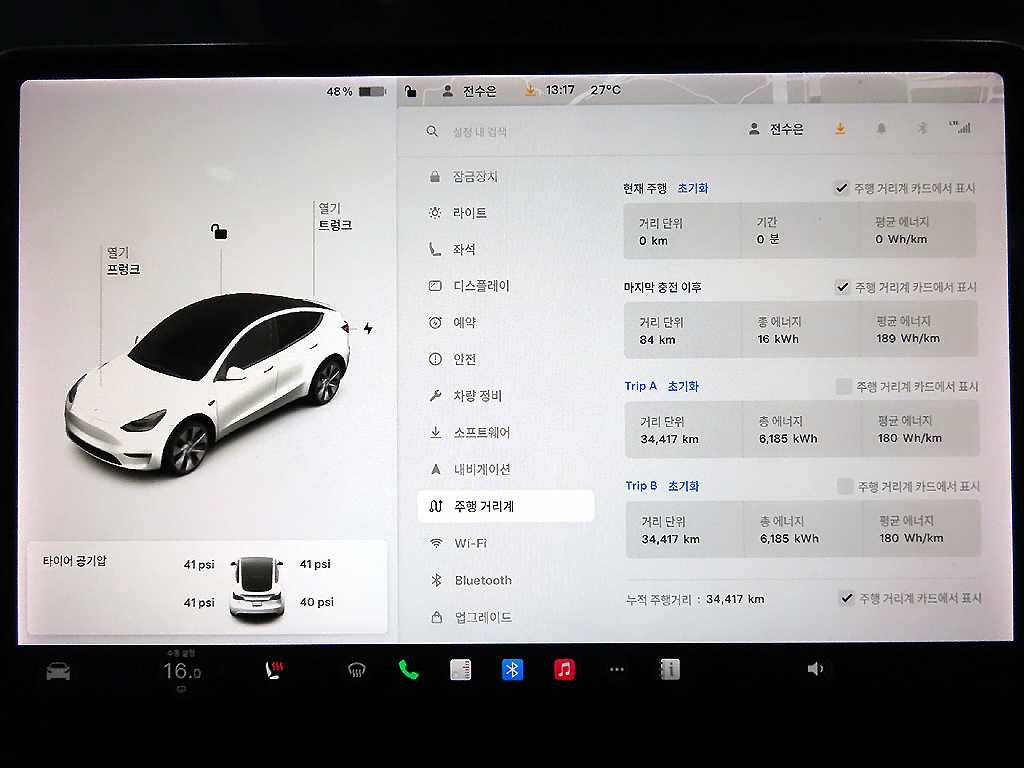Viewport: 1024px width, 768px height.
Task: Tap the 설정 내 검색 search field
Action: coord(480,132)
